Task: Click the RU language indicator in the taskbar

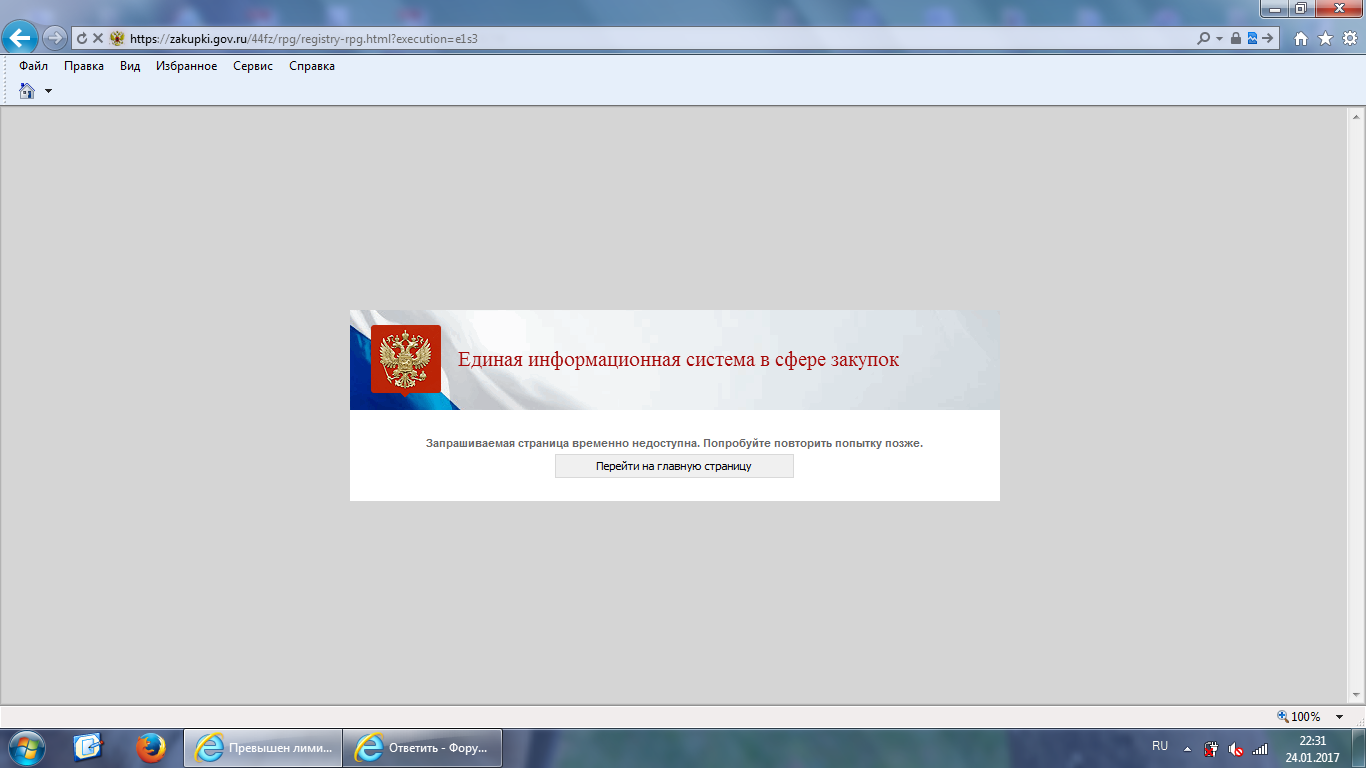Action: pyautogui.click(x=1160, y=746)
